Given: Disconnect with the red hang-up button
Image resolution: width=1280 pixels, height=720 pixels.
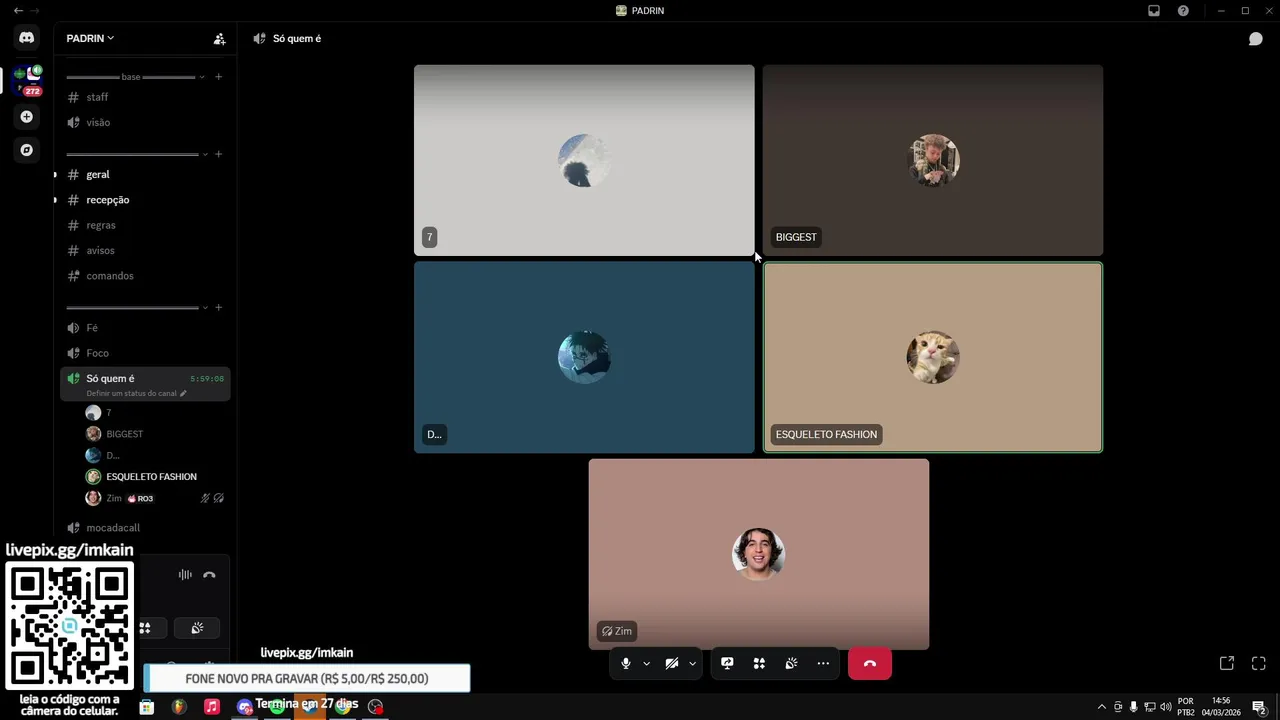Looking at the screenshot, I should pyautogui.click(x=870, y=663).
